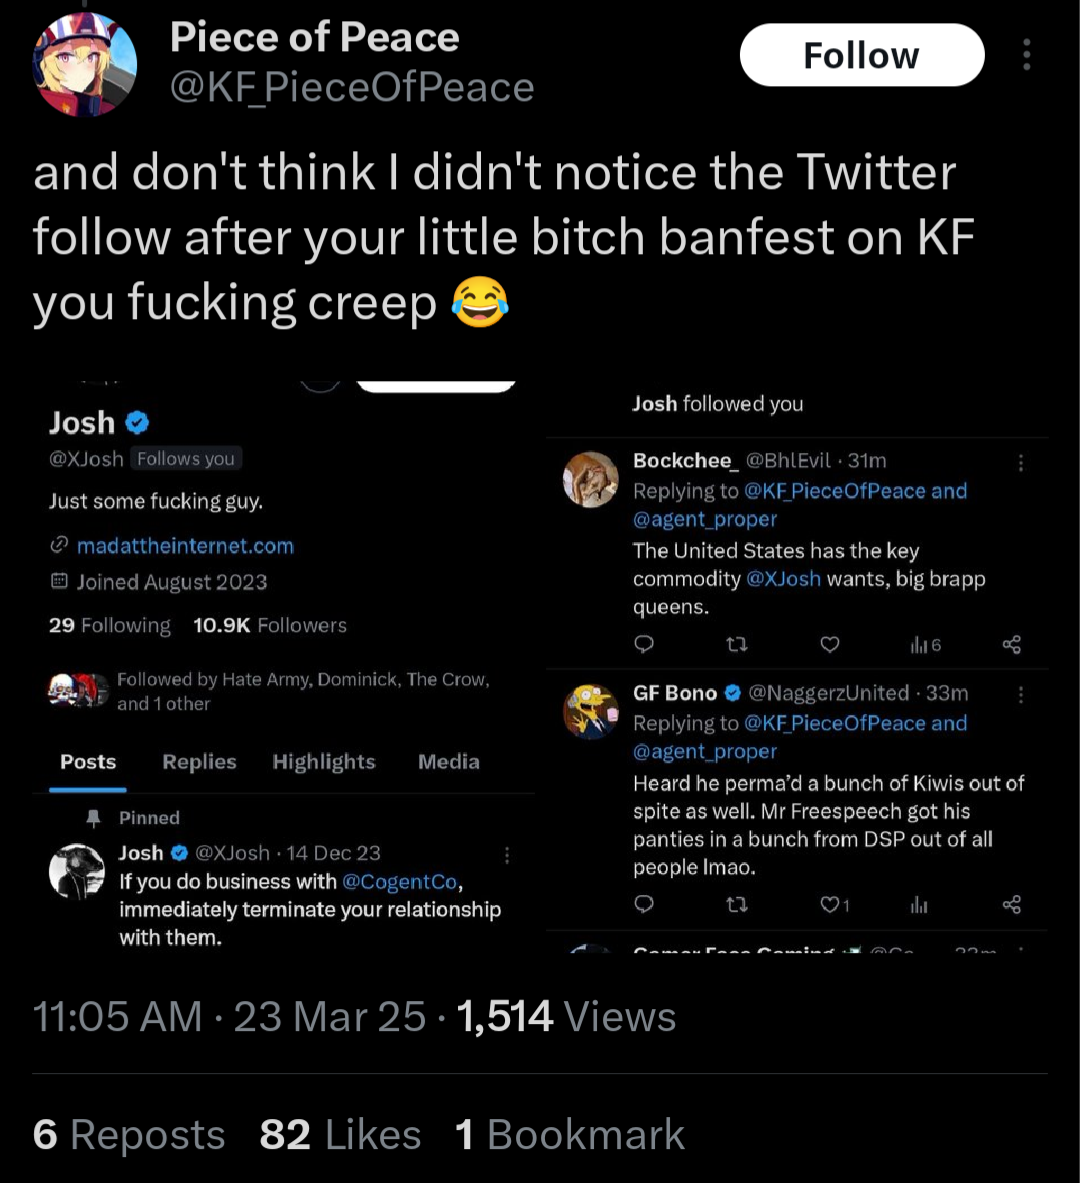
Task: Open the 10.9K Followers list
Action: tap(270, 625)
